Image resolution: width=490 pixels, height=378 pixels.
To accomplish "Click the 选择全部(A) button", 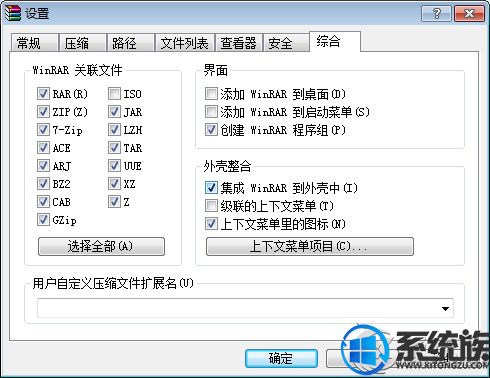I will 101,247.
